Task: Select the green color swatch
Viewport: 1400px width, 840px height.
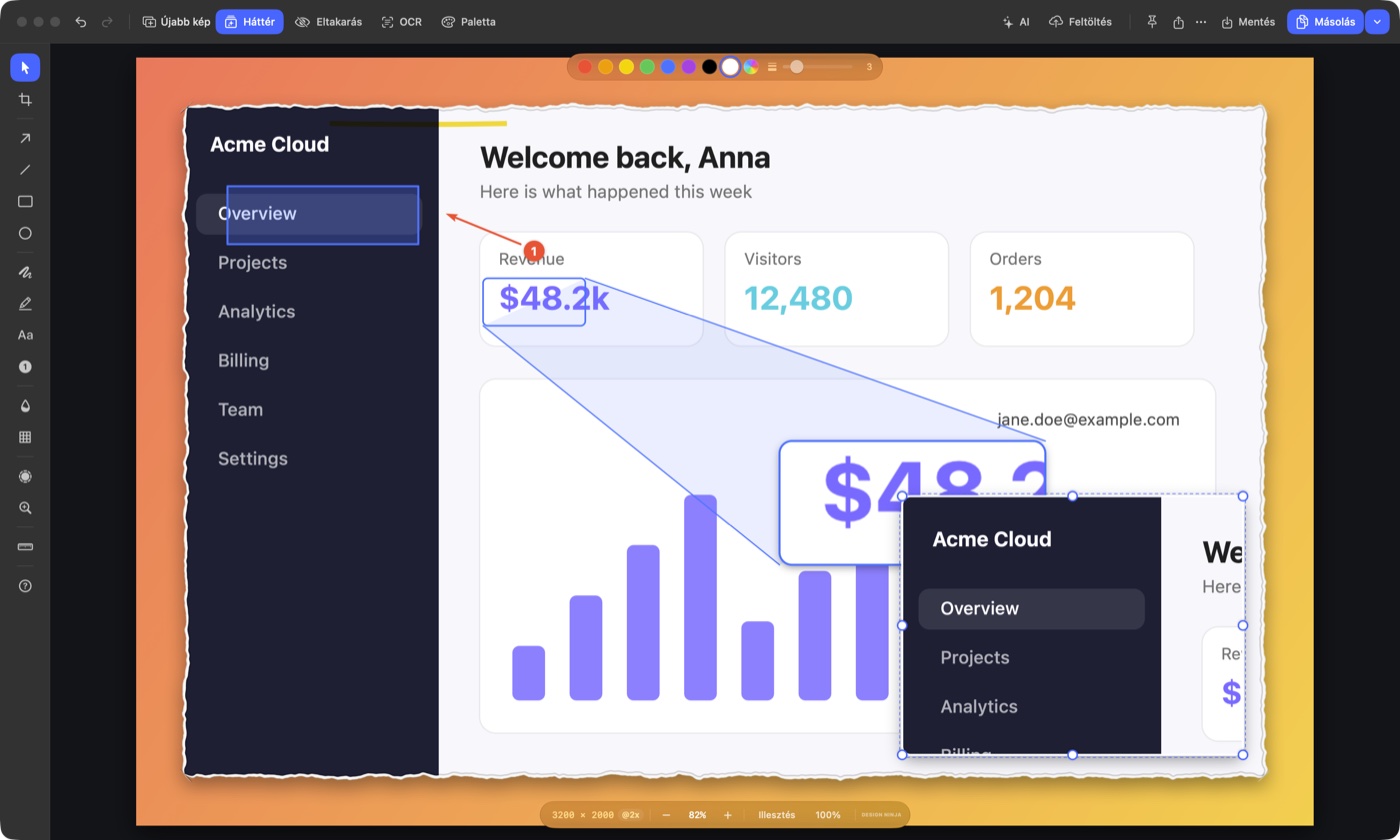Action: 647,67
